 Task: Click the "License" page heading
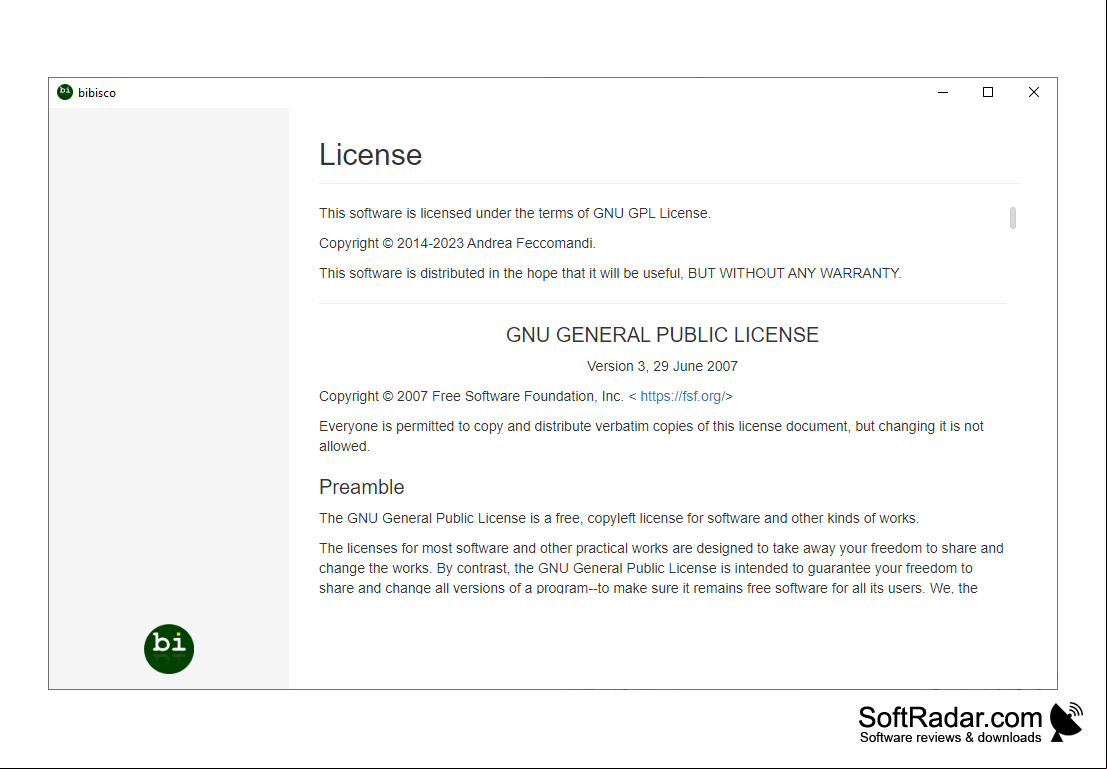click(x=370, y=155)
